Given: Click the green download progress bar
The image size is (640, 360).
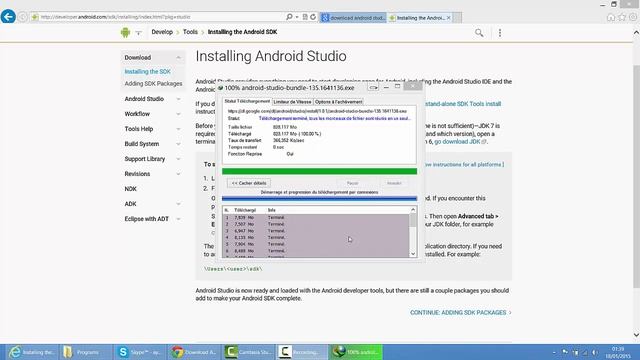Looking at the screenshot, I should pyautogui.click(x=319, y=171).
